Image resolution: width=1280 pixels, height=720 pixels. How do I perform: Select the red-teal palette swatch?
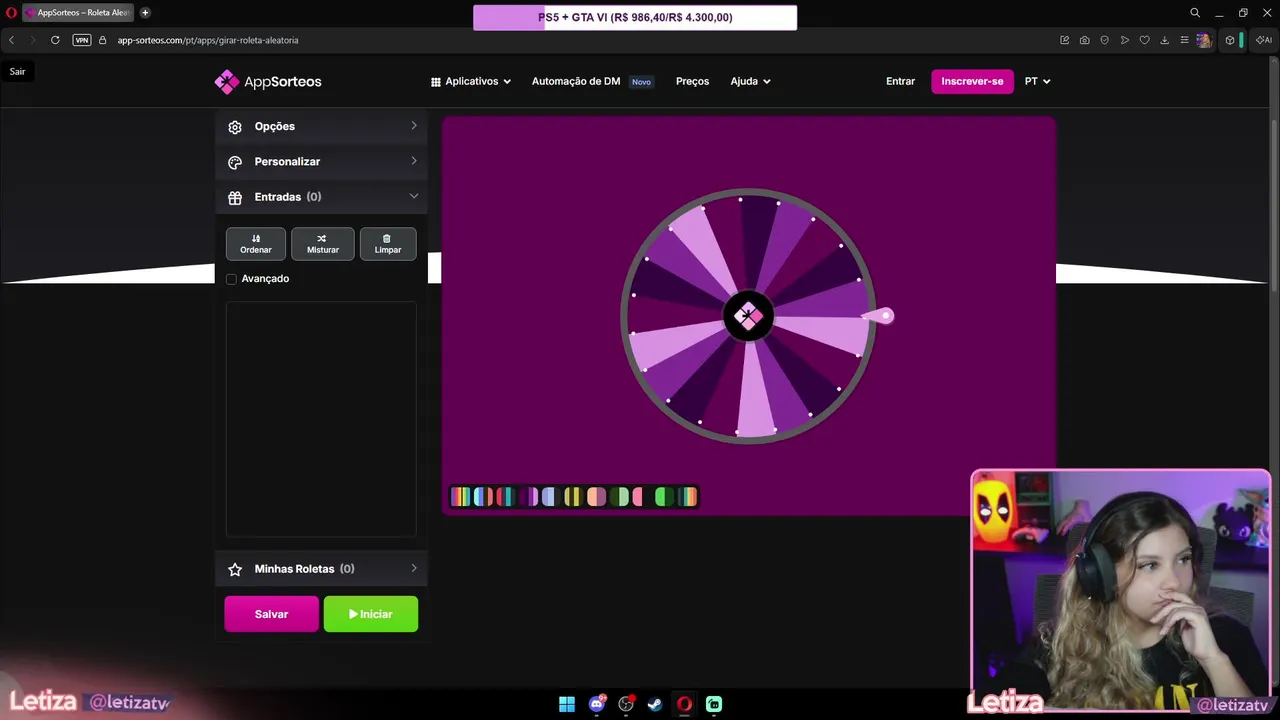pos(505,497)
